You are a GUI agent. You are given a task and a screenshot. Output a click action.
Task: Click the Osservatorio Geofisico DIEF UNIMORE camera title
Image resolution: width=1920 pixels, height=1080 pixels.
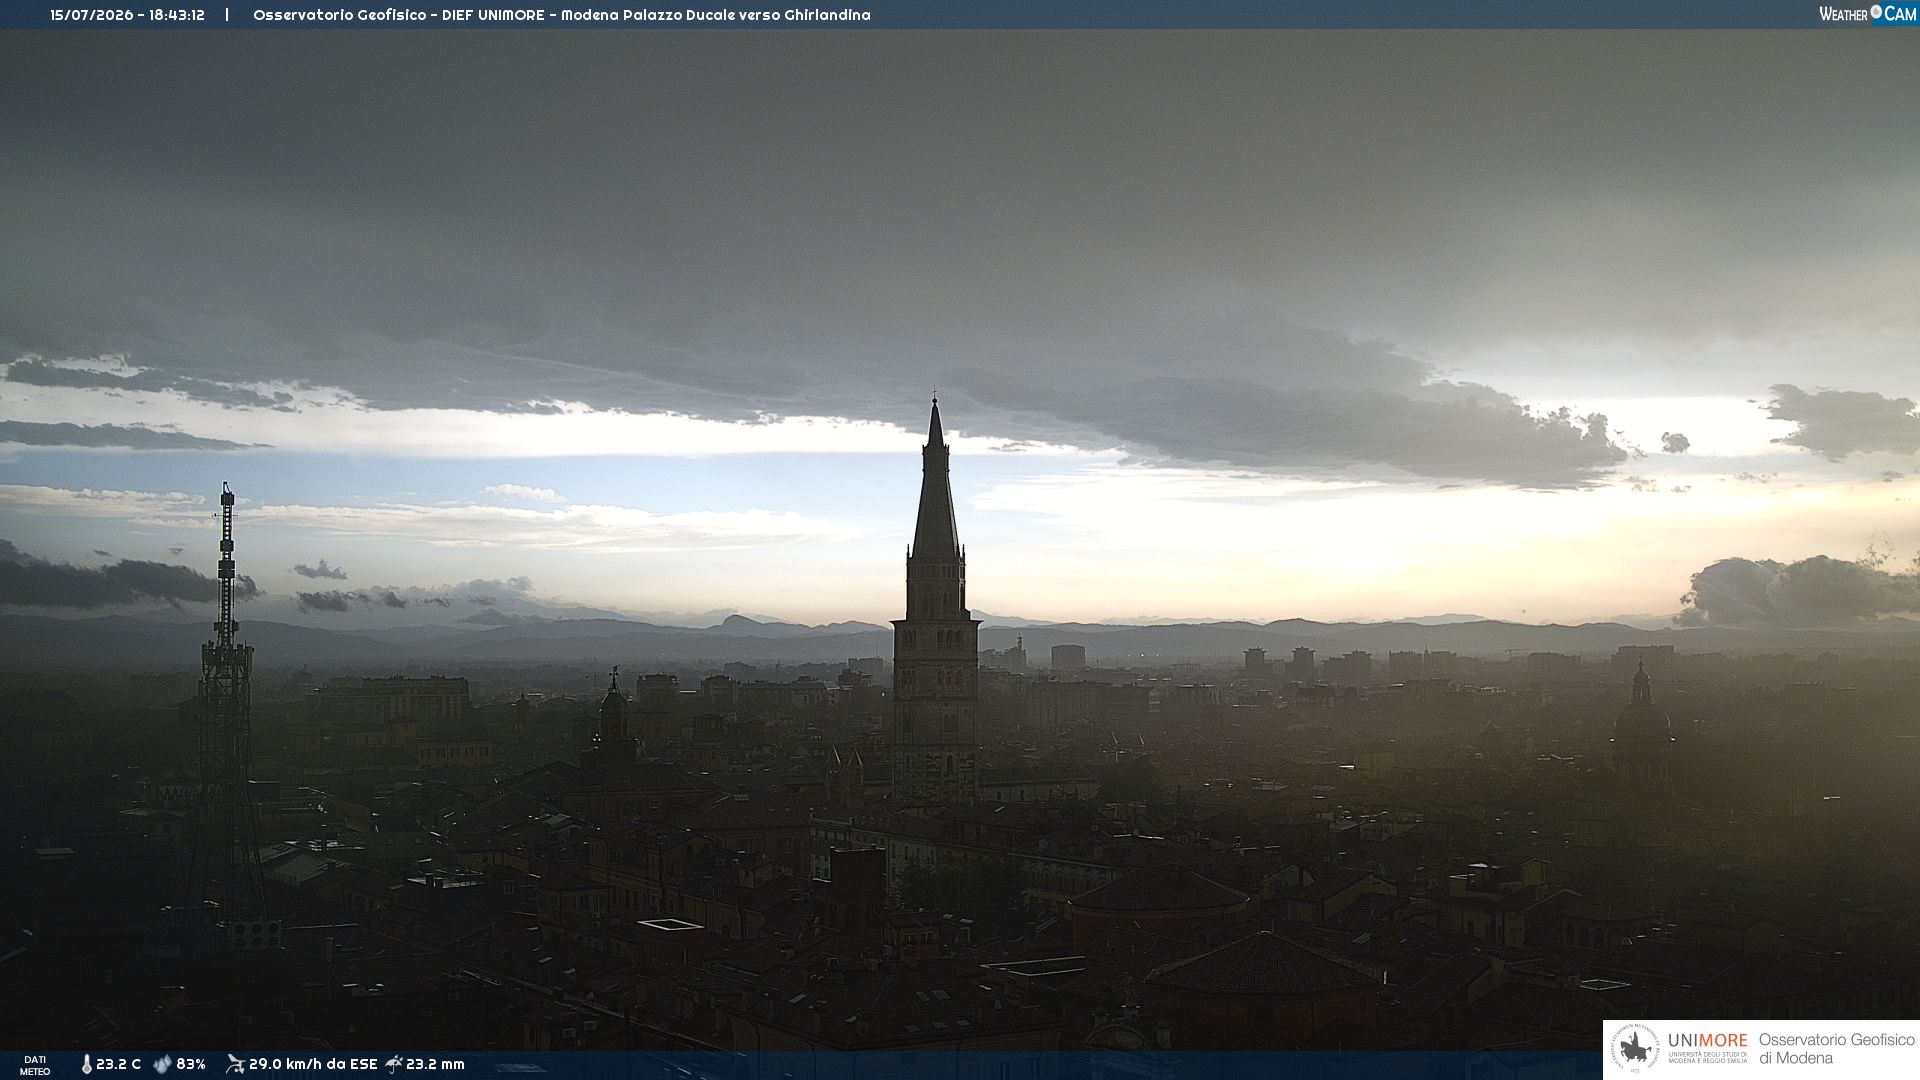pos(561,15)
